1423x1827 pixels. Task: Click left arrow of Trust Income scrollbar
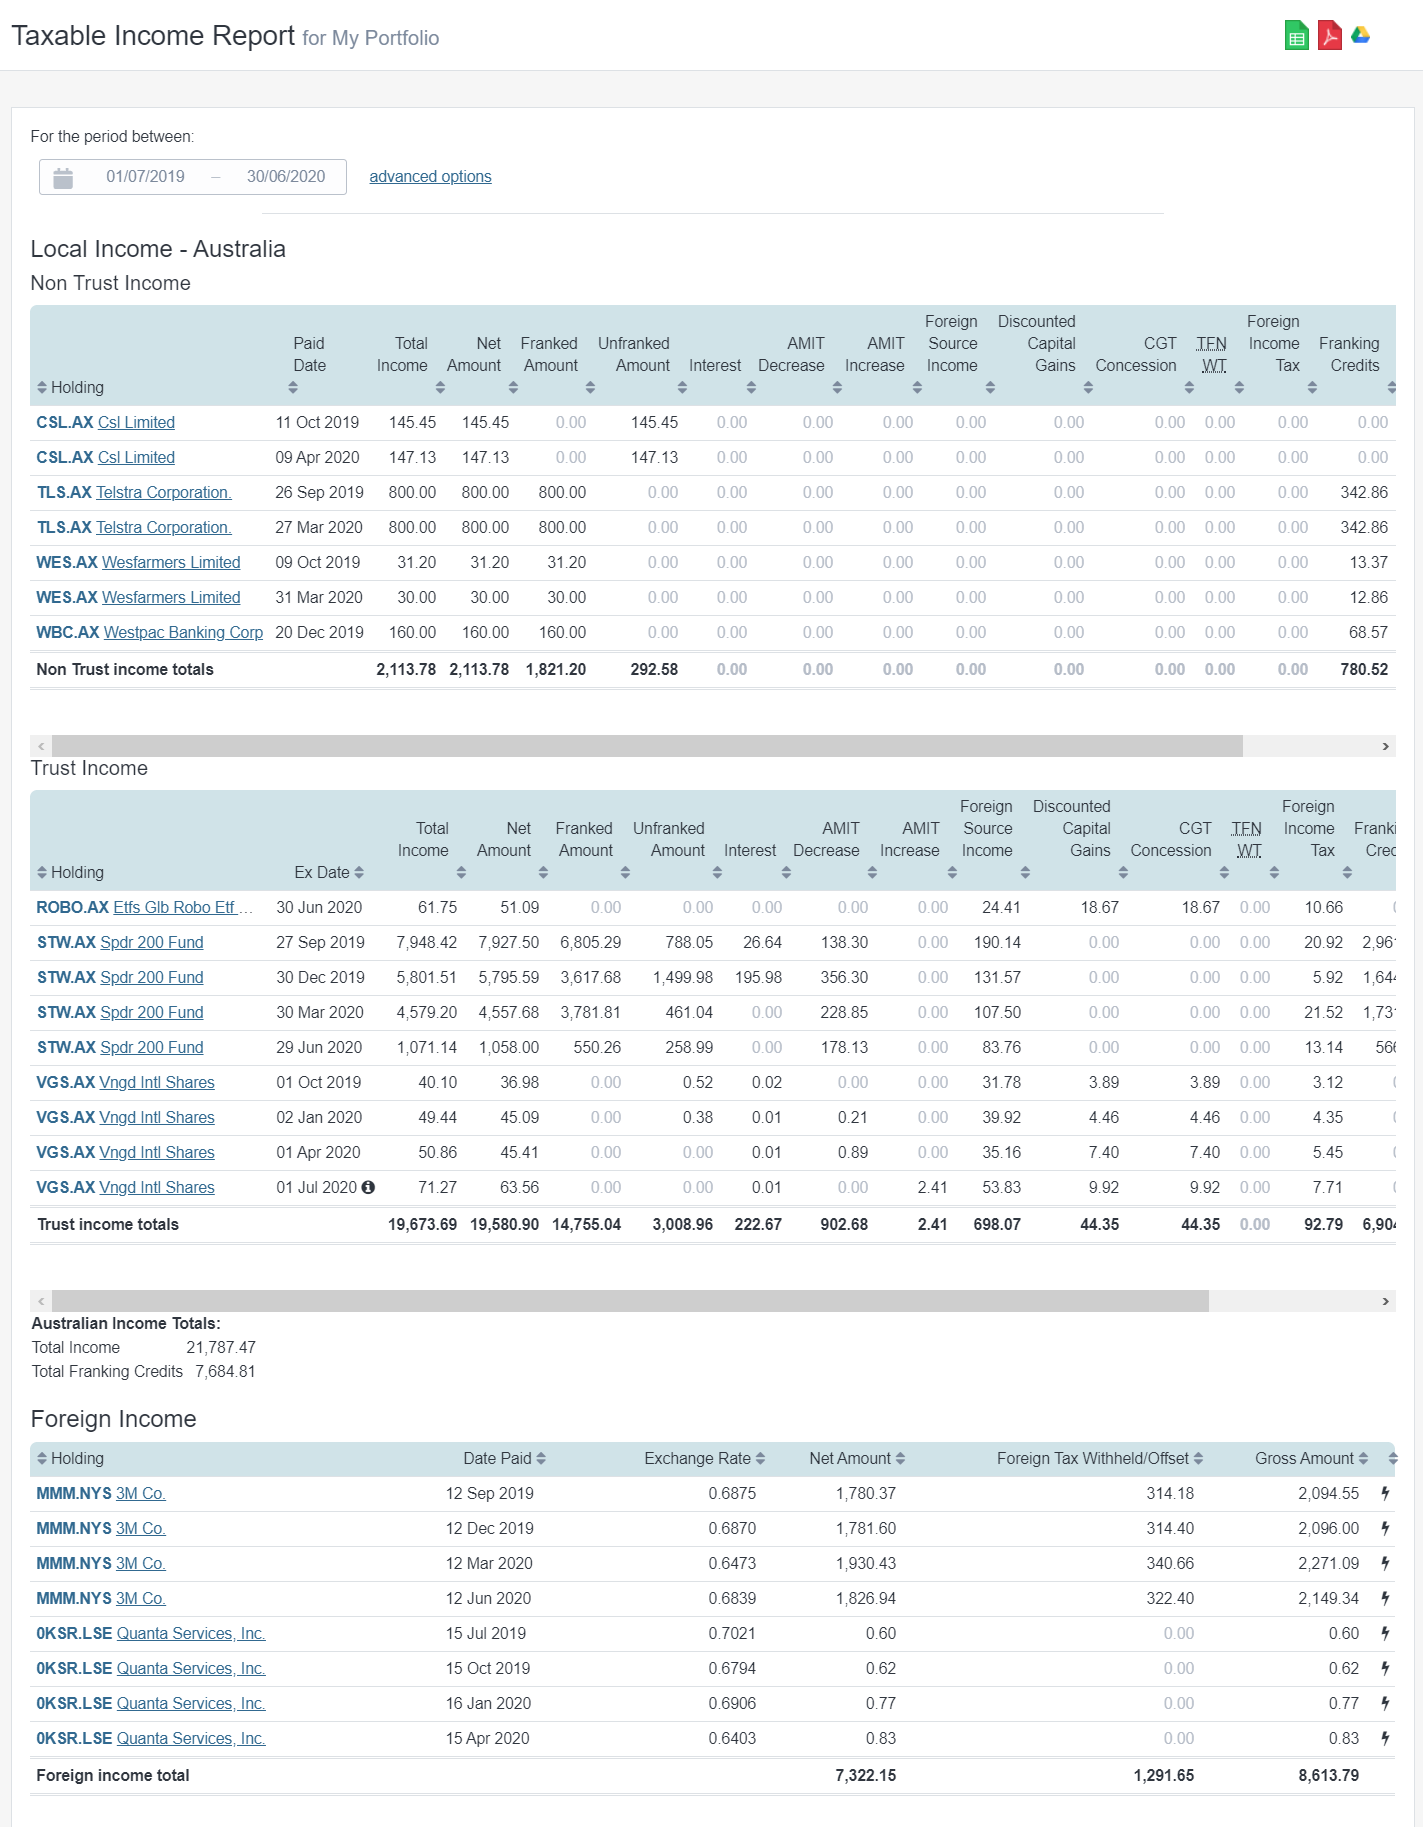(x=41, y=1301)
